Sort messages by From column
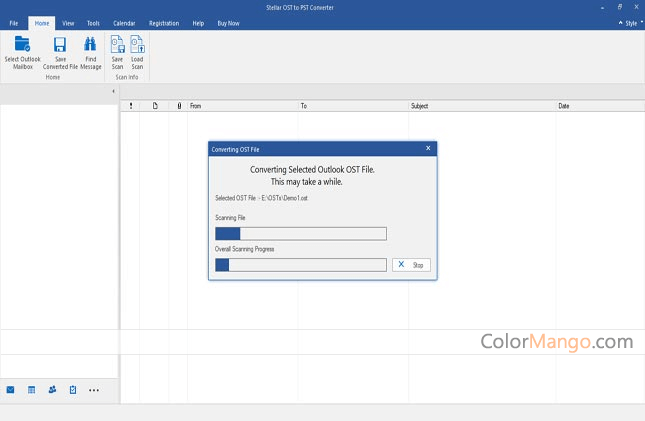The height and width of the screenshot is (421, 645). click(x=243, y=106)
